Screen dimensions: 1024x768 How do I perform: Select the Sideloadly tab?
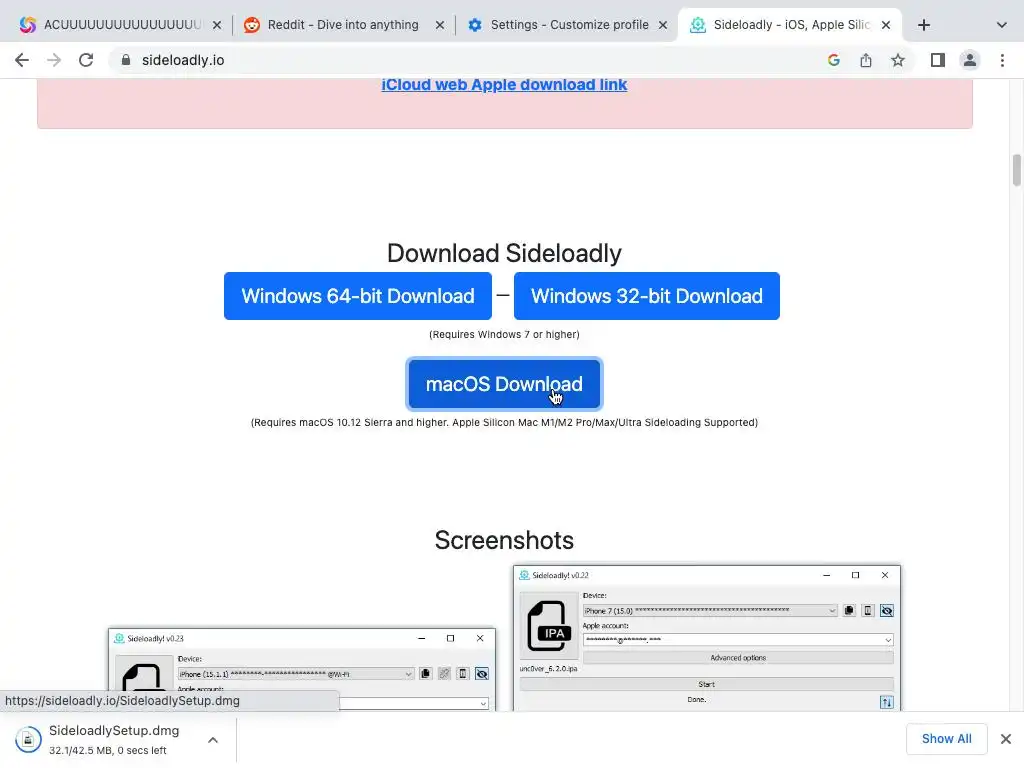tap(784, 25)
